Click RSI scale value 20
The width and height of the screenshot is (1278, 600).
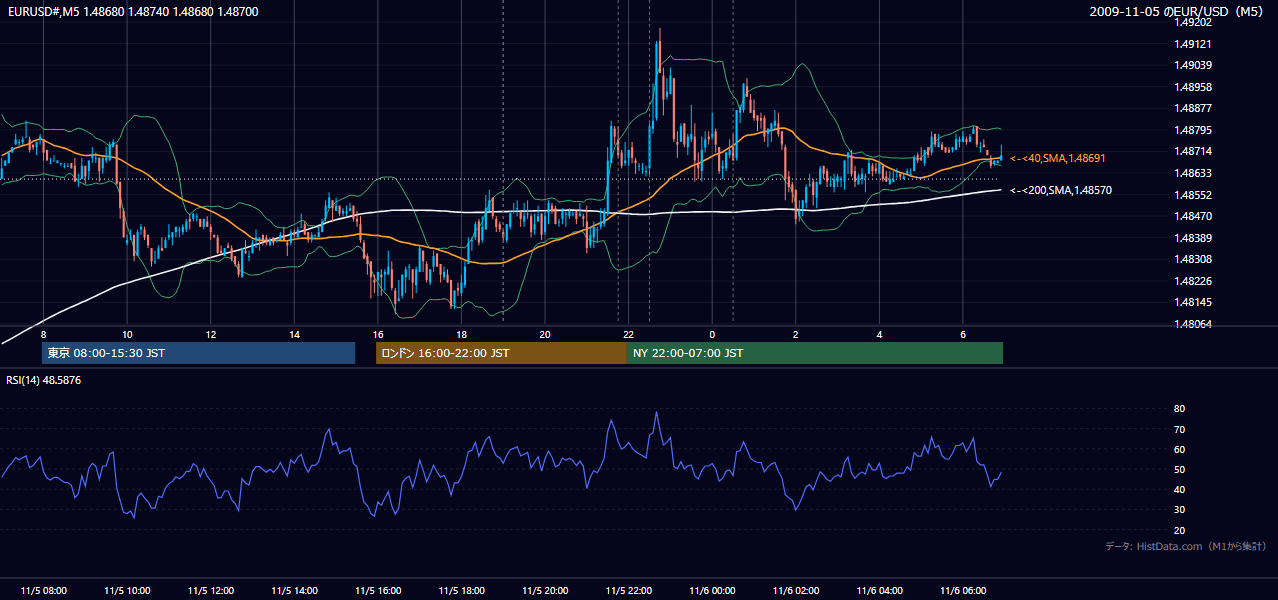tap(1179, 530)
